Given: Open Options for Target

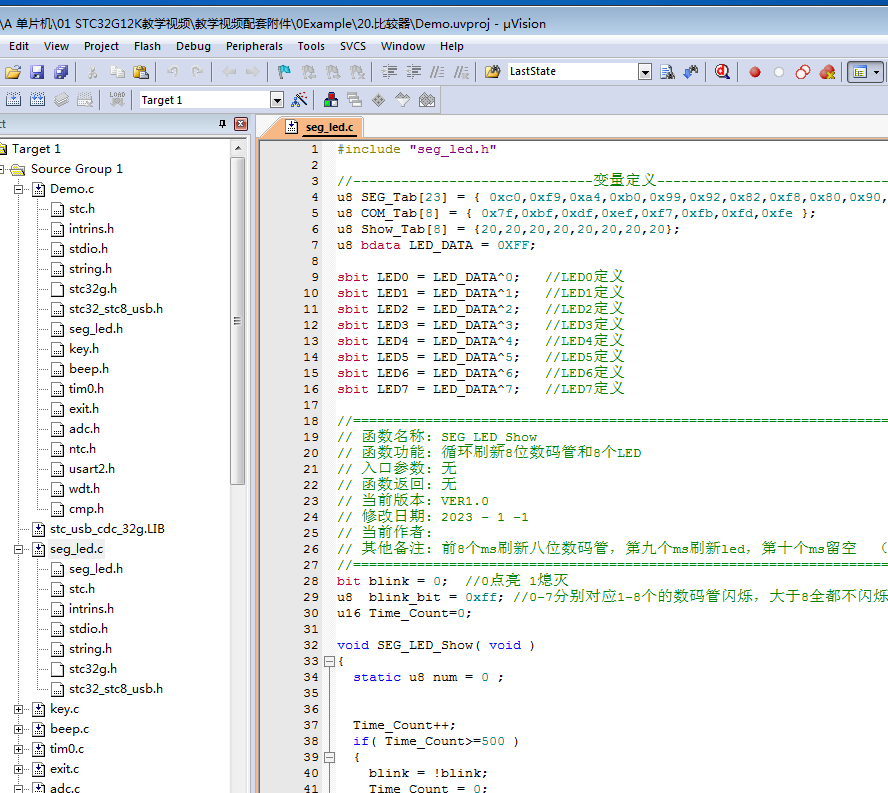Looking at the screenshot, I should point(299,100).
